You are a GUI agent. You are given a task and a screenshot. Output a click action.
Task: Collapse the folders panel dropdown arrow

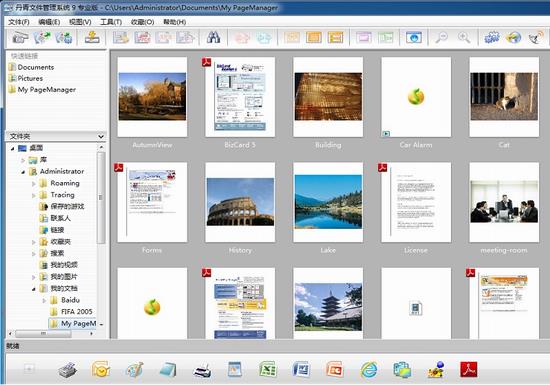[x=101, y=136]
